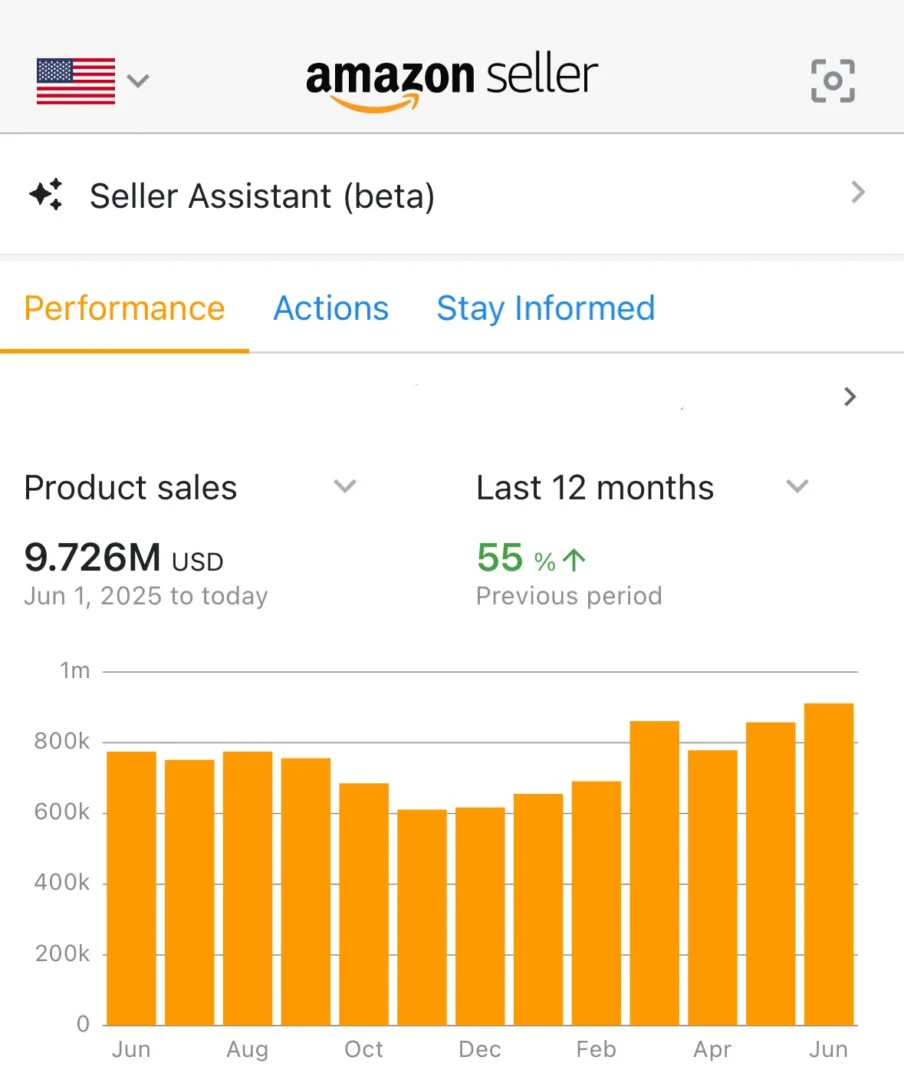Click the 9.726M USD sales total
Viewport: 904px width, 1080px height.
point(124,557)
